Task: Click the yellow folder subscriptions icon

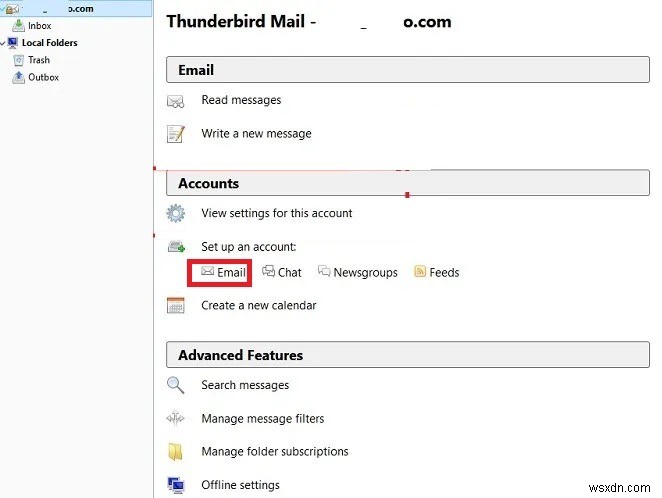Action: coord(175,452)
